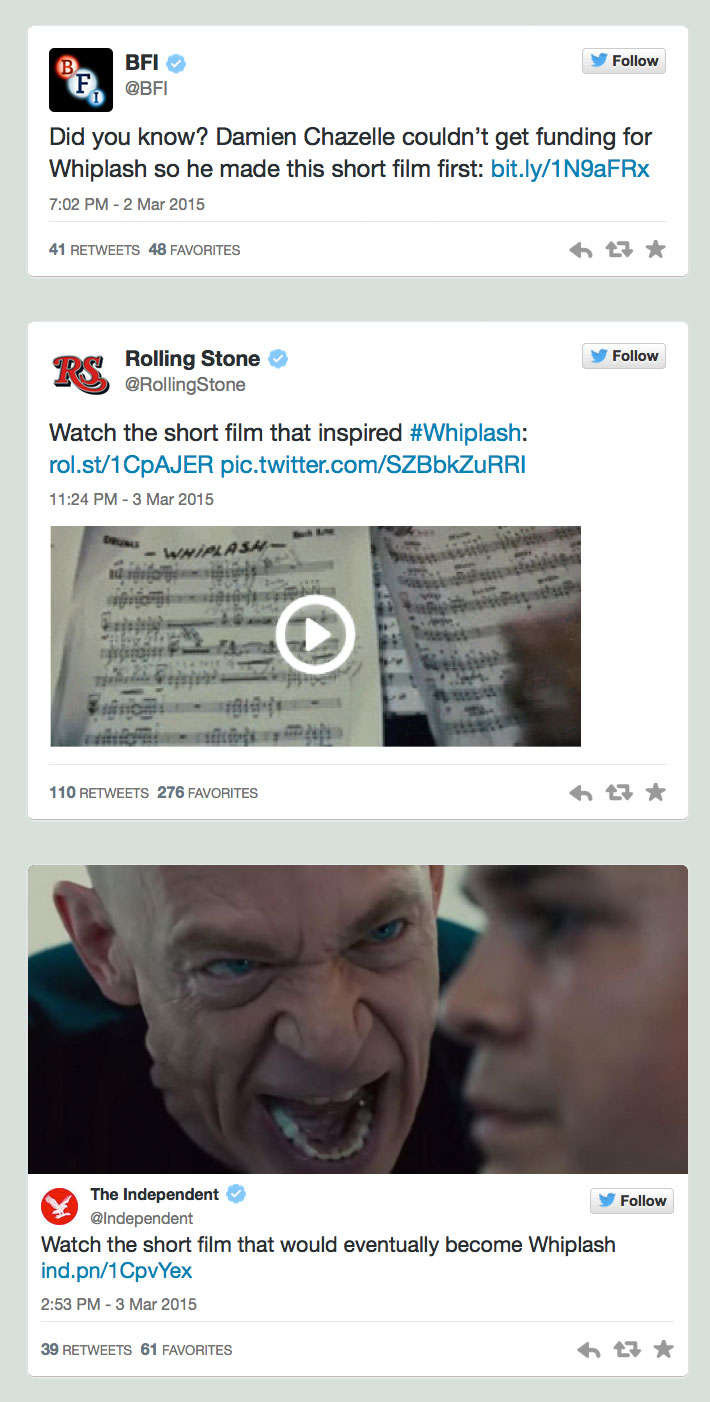Viewport: 710px width, 1402px height.
Task: Play the Whiplash sheet music video
Action: [x=315, y=635]
